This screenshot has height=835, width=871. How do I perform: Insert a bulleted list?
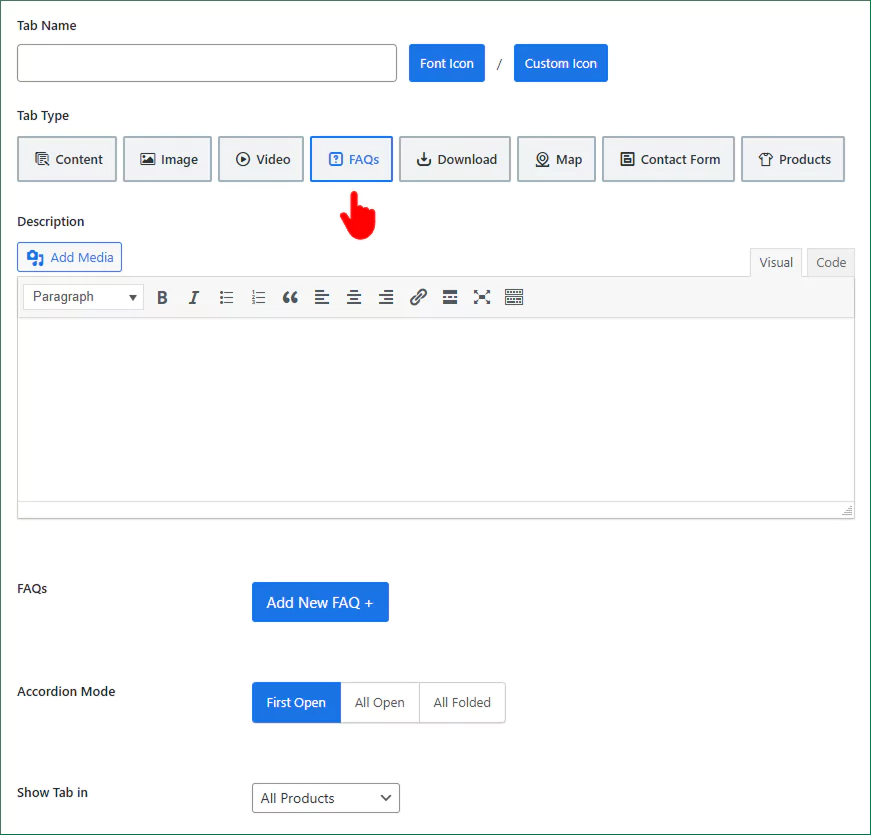pos(226,297)
